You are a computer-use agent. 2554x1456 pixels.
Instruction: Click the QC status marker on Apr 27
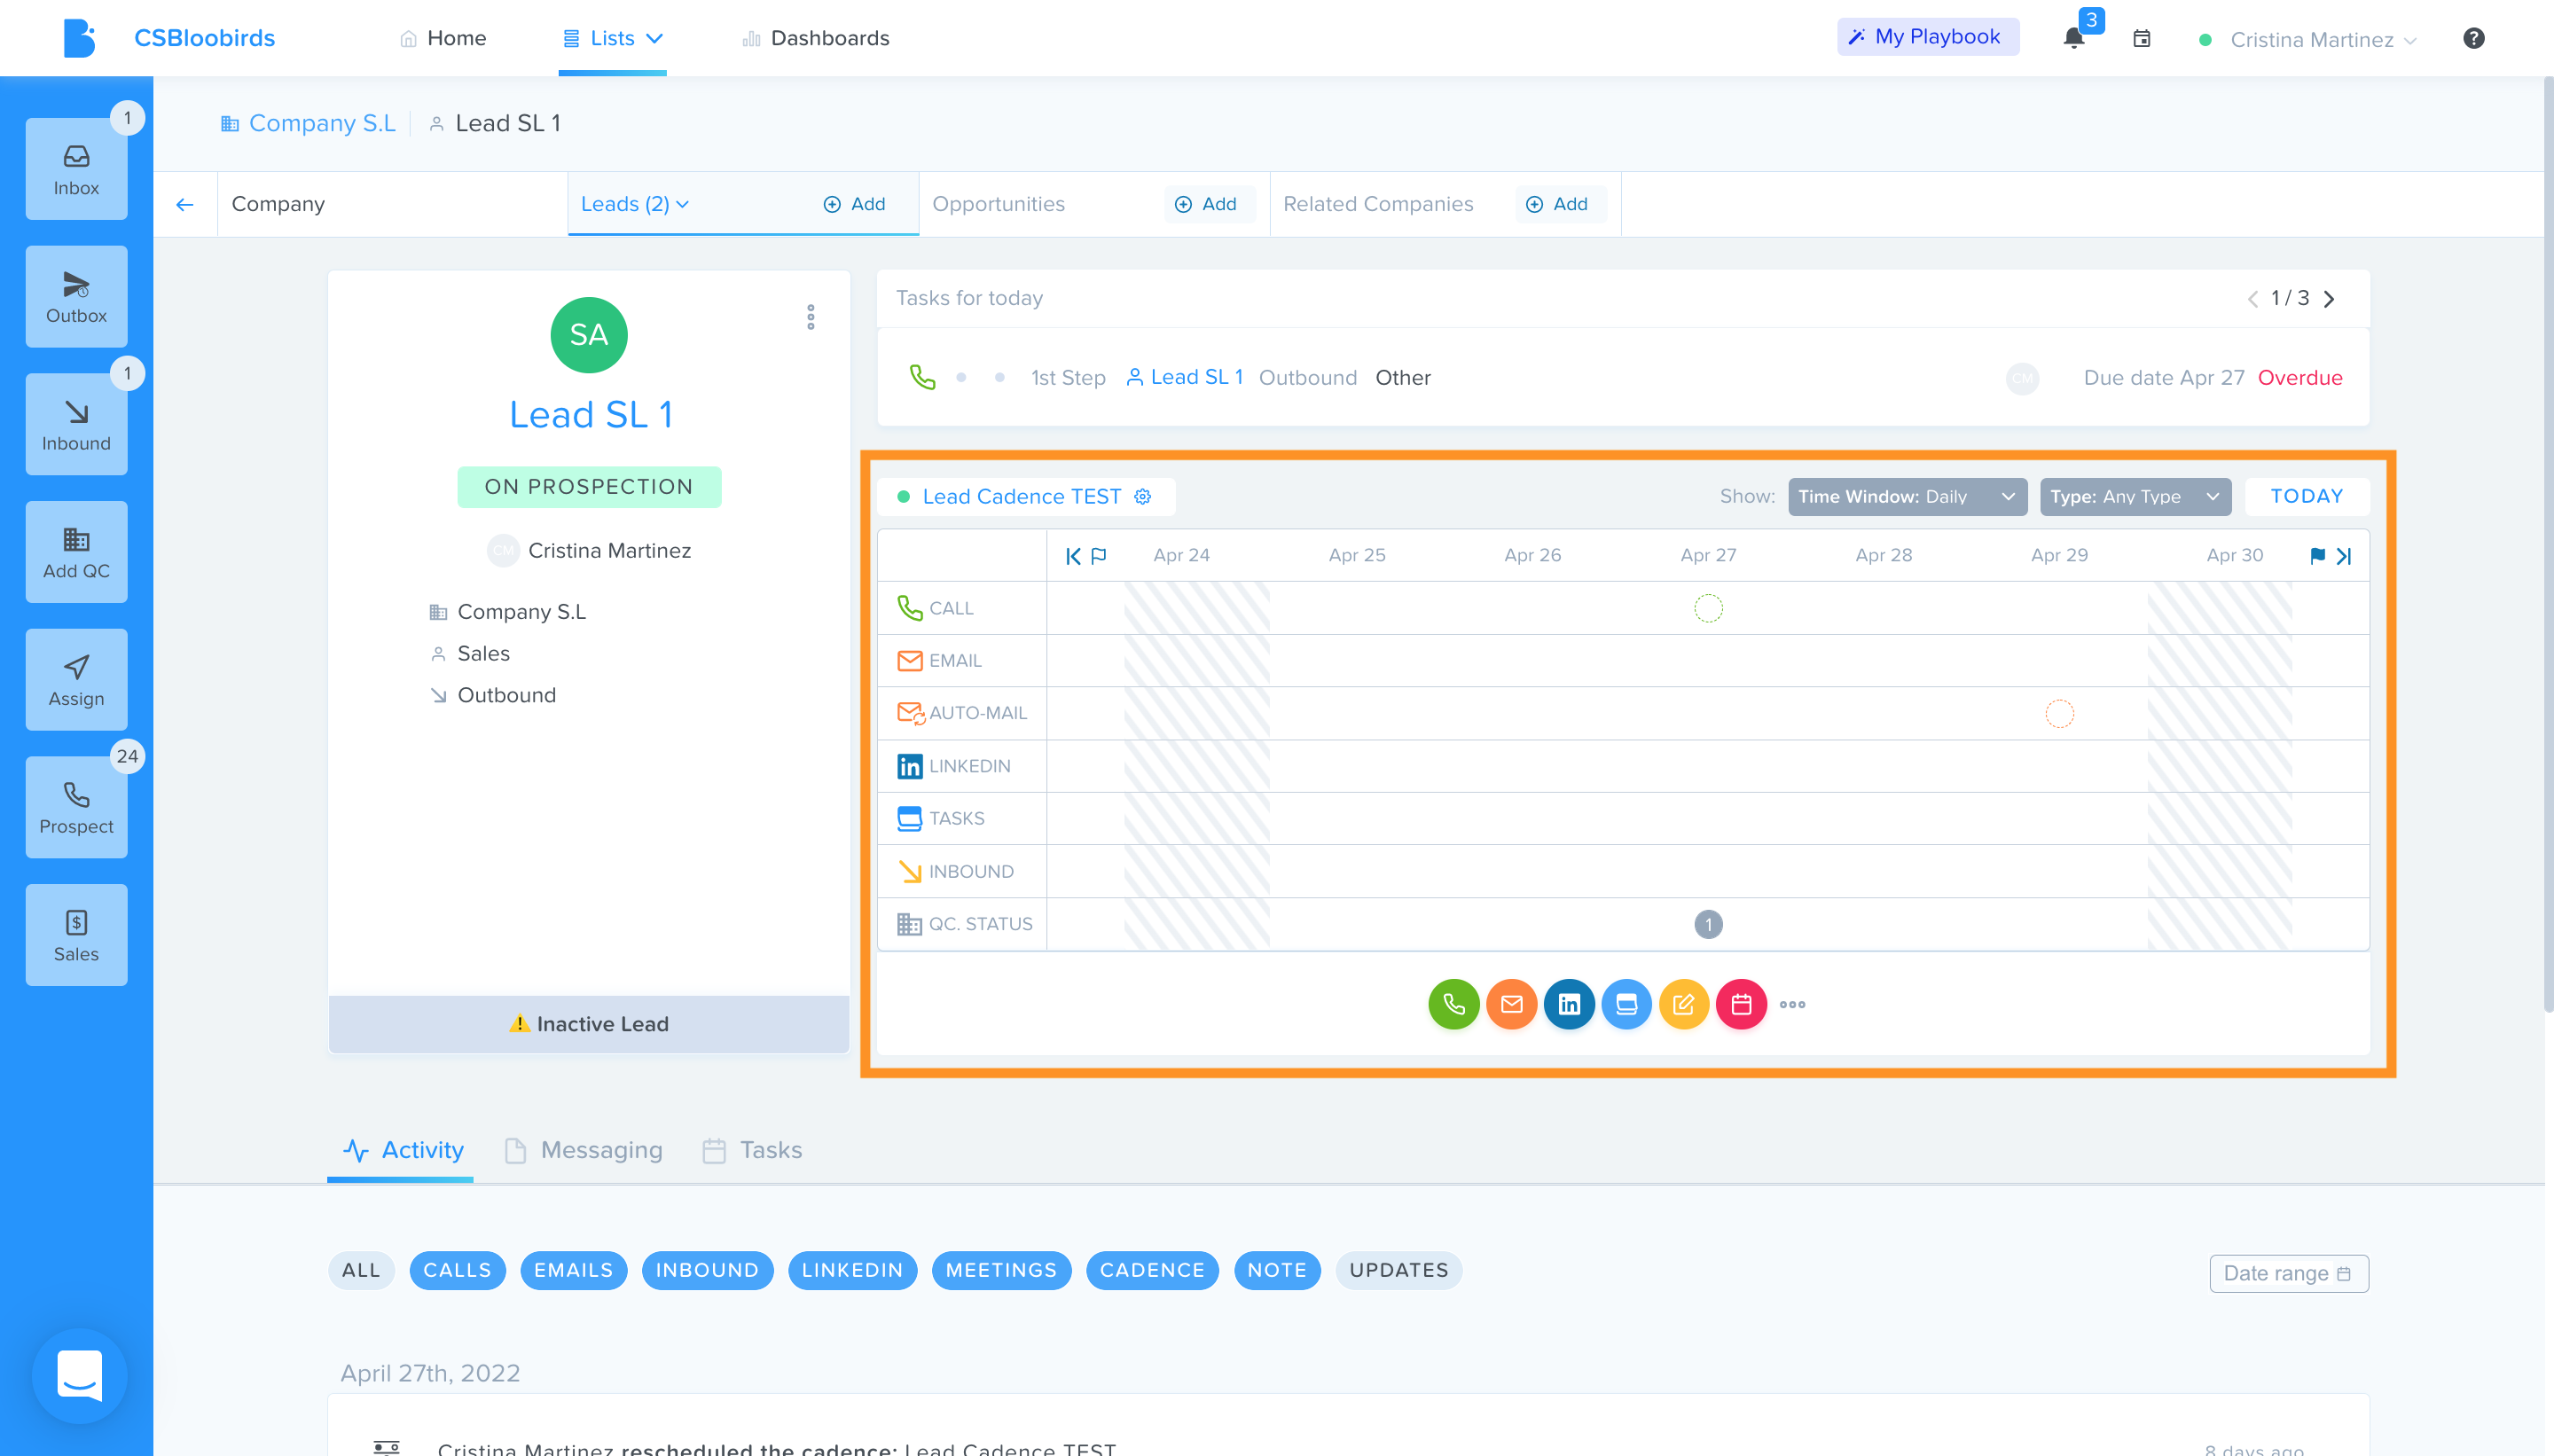1708,924
